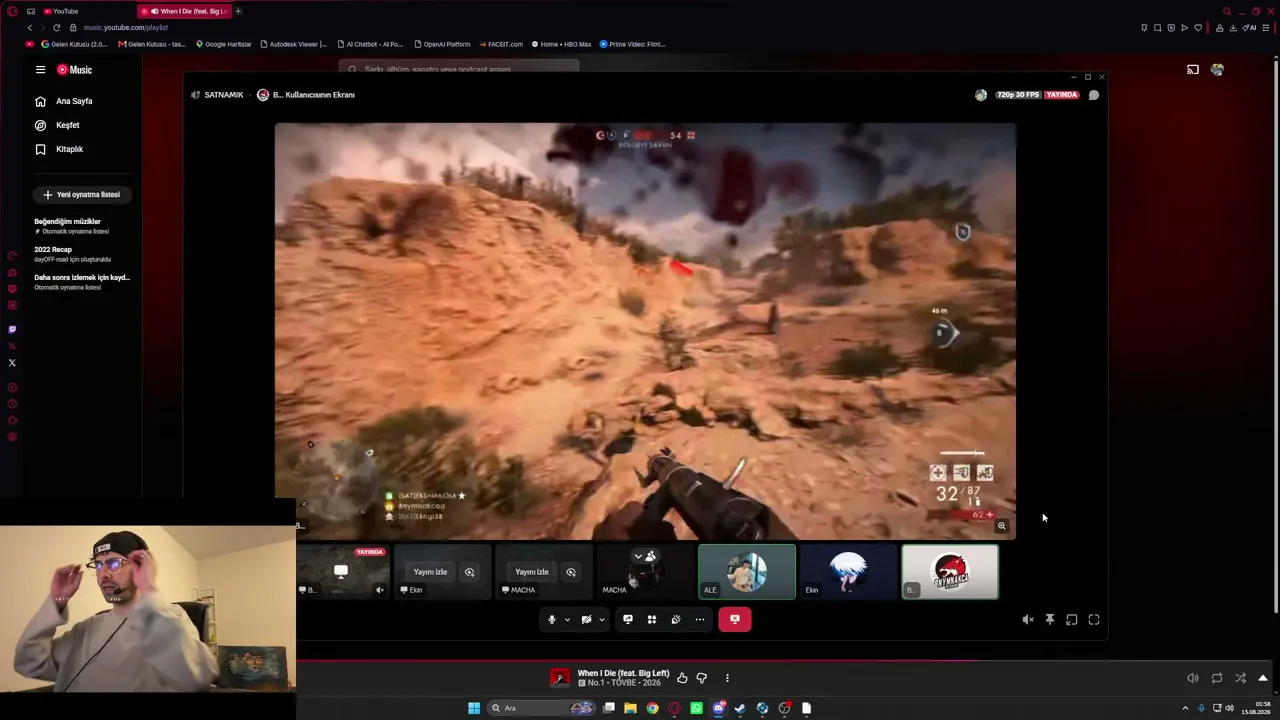Open the chat bubble icon in stream header
This screenshot has width=1280, height=720.
coord(1094,95)
